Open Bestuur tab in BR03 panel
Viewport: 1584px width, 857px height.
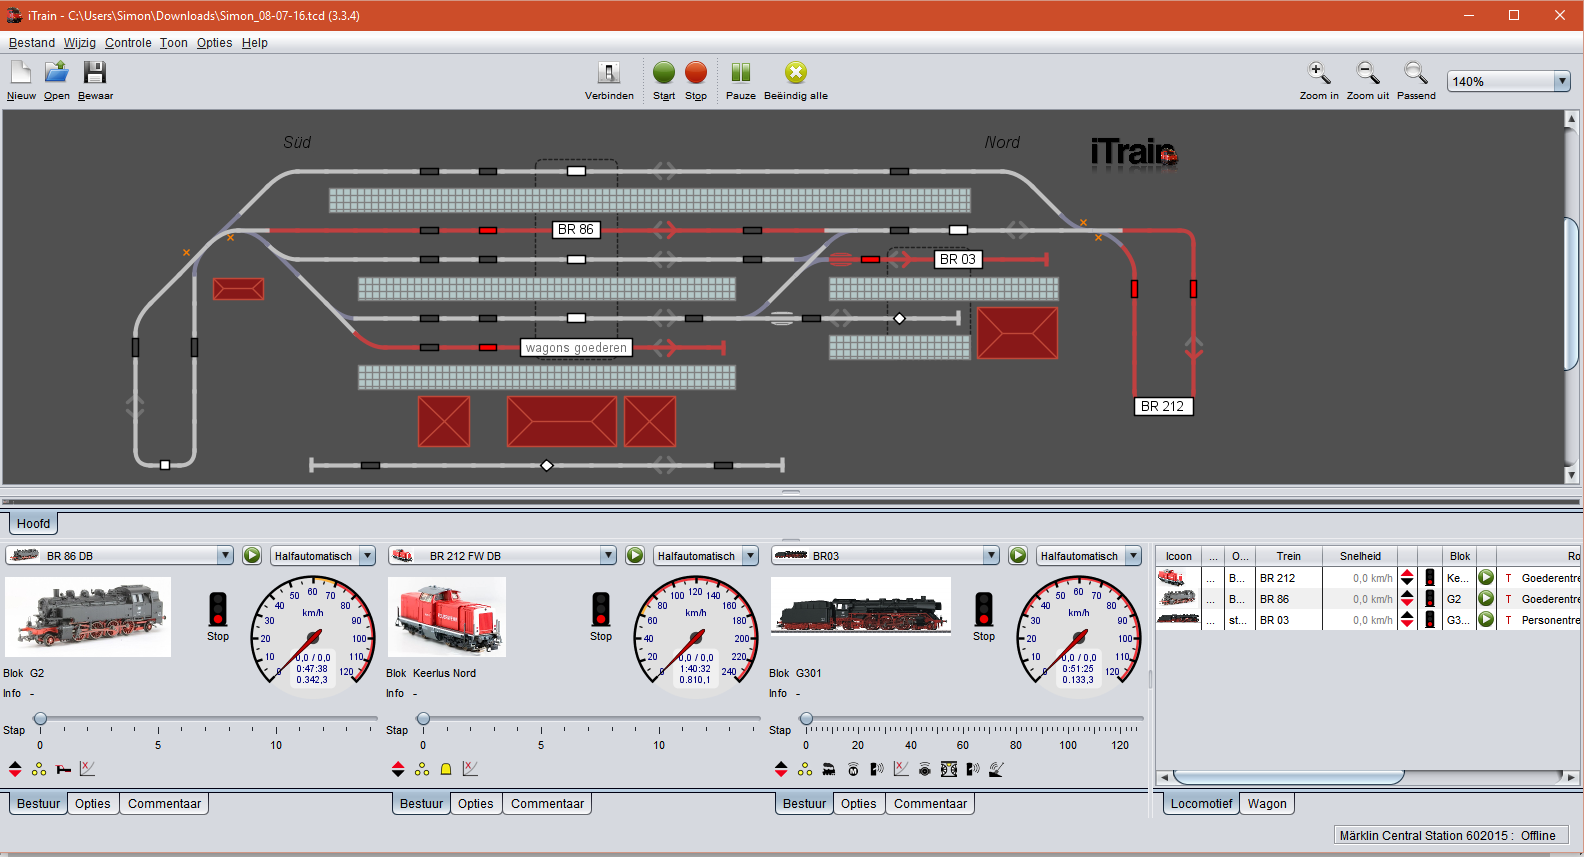click(805, 803)
